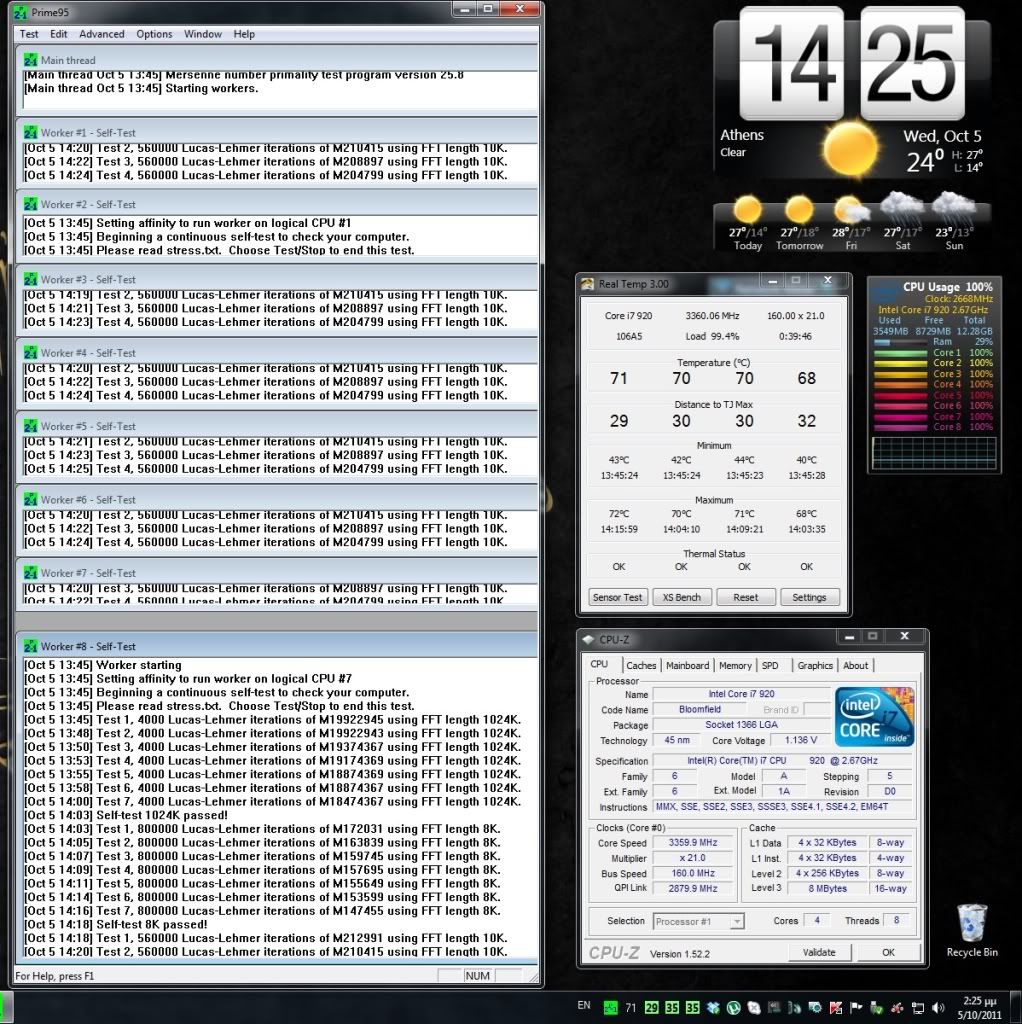Click the Validate button in CPU-Z
The height and width of the screenshot is (1024, 1022).
pyautogui.click(x=819, y=952)
